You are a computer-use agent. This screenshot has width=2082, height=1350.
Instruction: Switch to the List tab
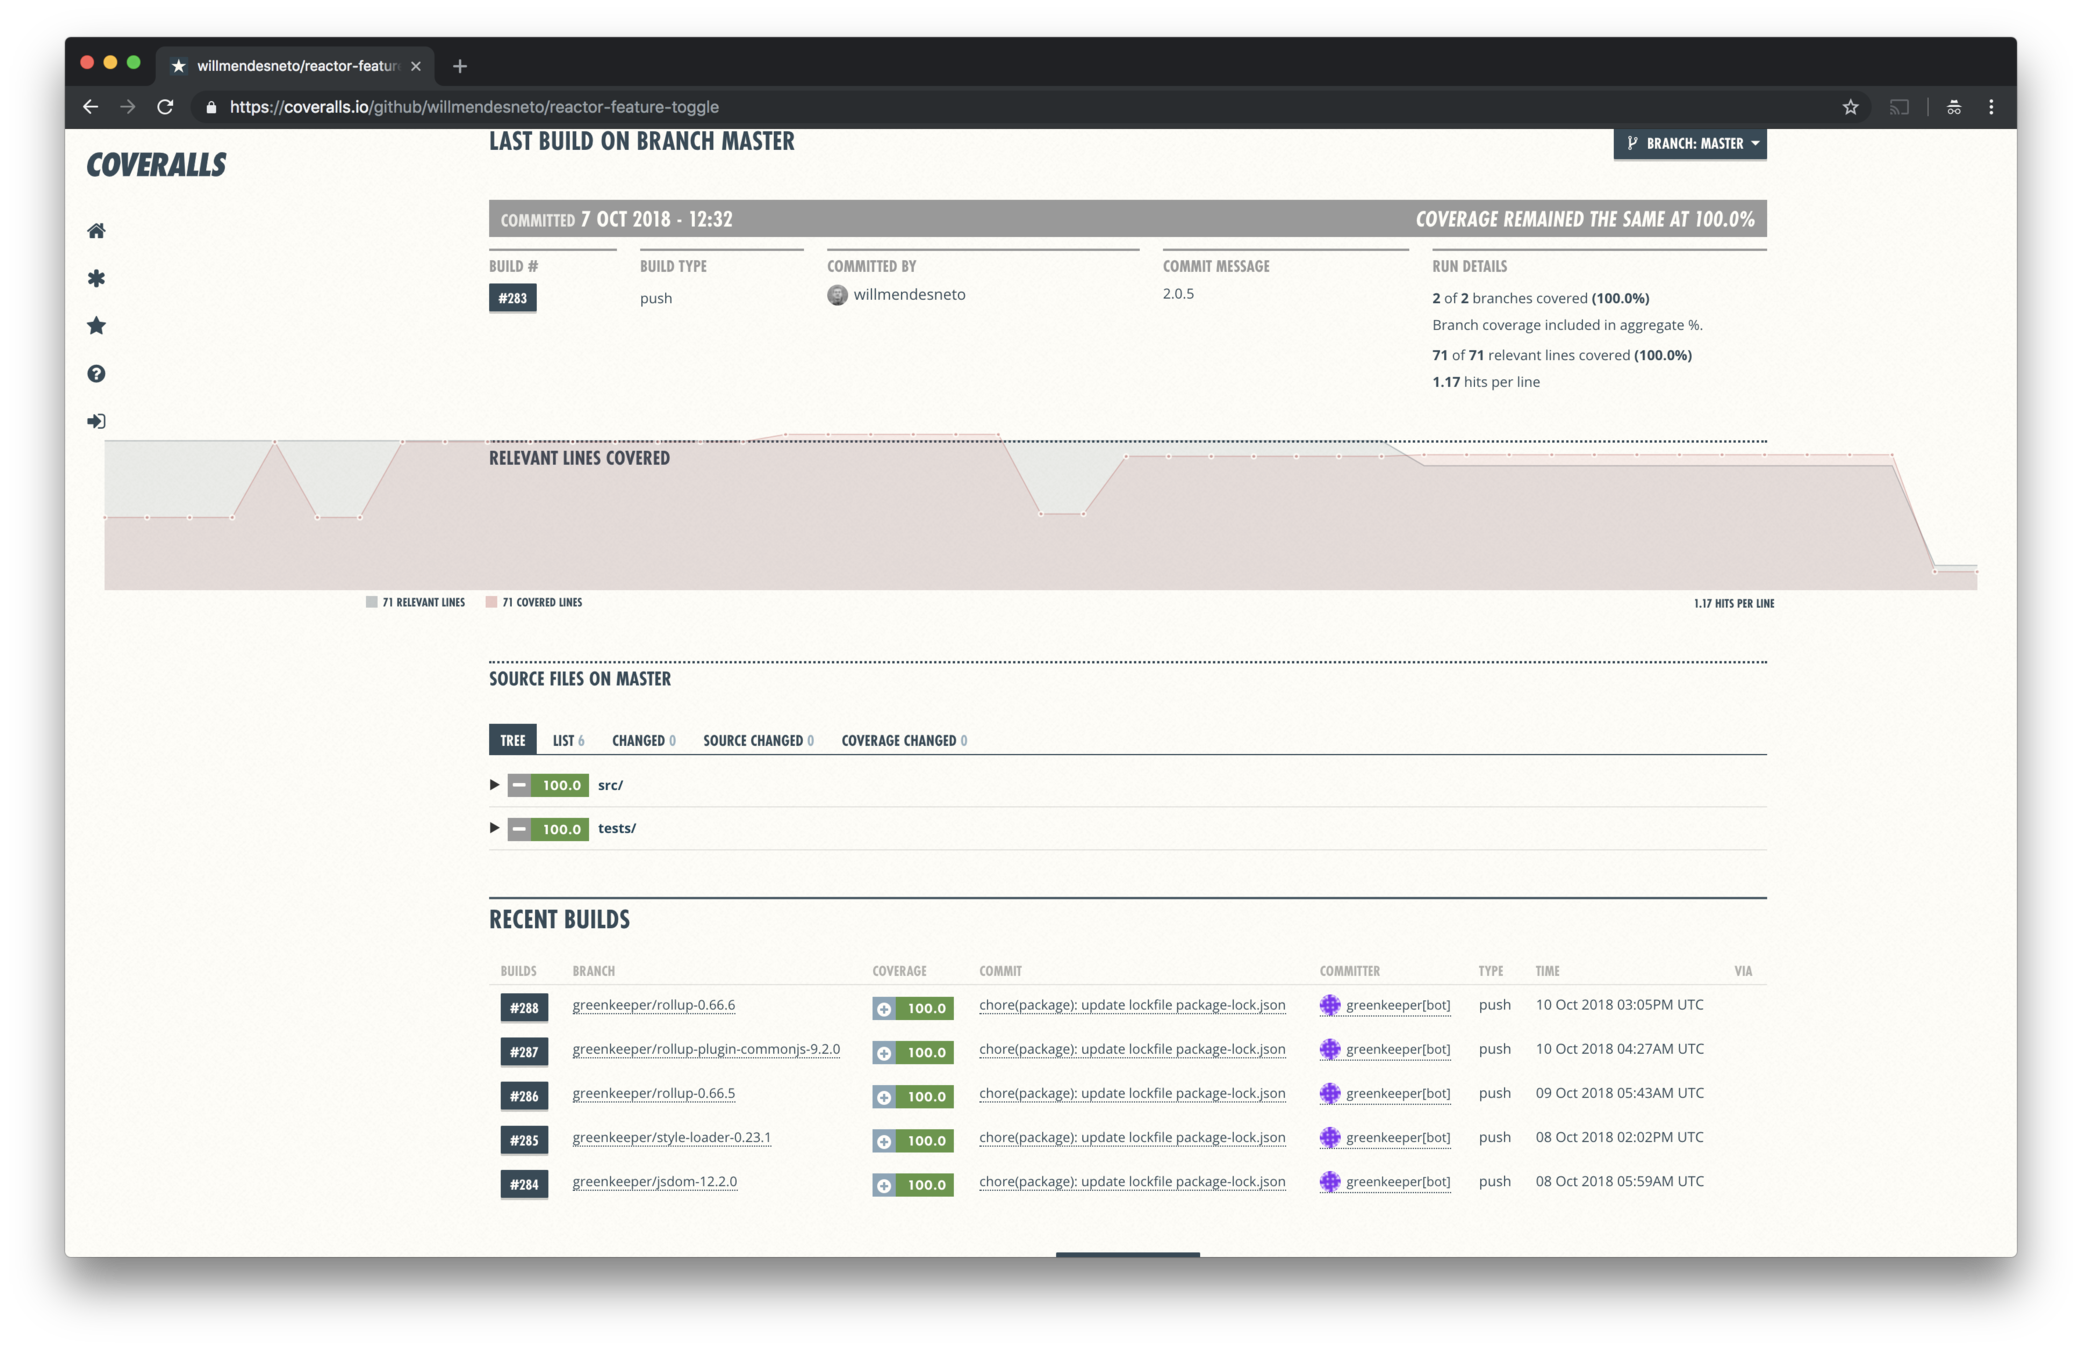[x=567, y=740]
